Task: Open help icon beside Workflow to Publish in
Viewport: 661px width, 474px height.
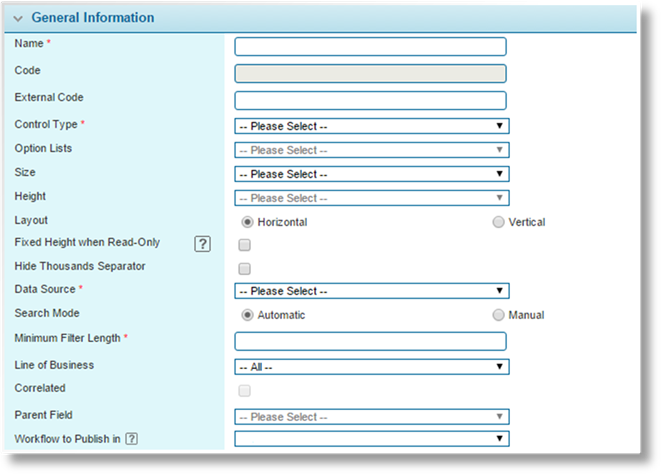Action: click(x=132, y=439)
